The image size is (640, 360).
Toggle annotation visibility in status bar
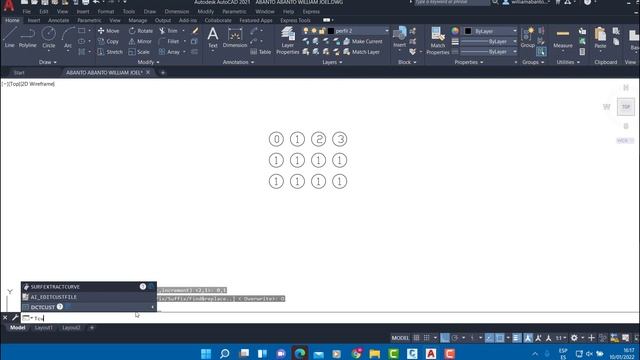[x=528, y=338]
